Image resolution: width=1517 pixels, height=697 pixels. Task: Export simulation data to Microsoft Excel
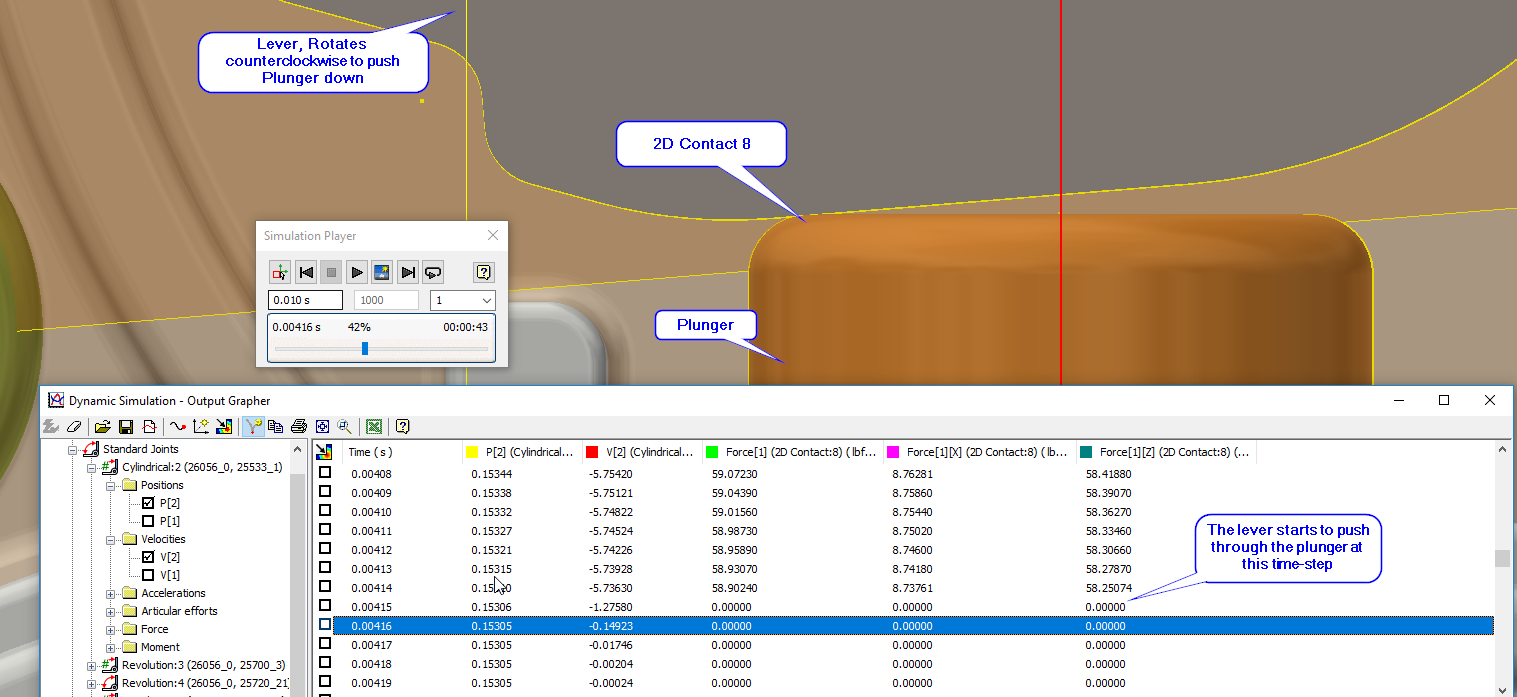click(x=373, y=426)
